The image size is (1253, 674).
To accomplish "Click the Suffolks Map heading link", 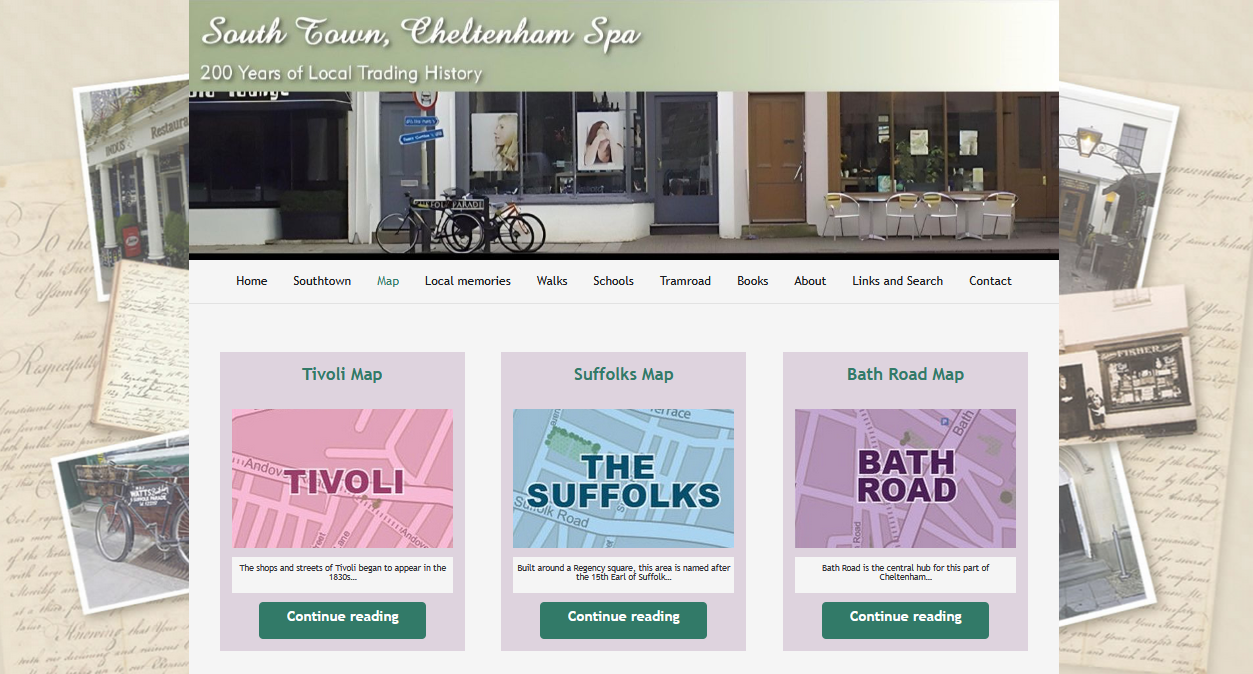I will point(624,374).
